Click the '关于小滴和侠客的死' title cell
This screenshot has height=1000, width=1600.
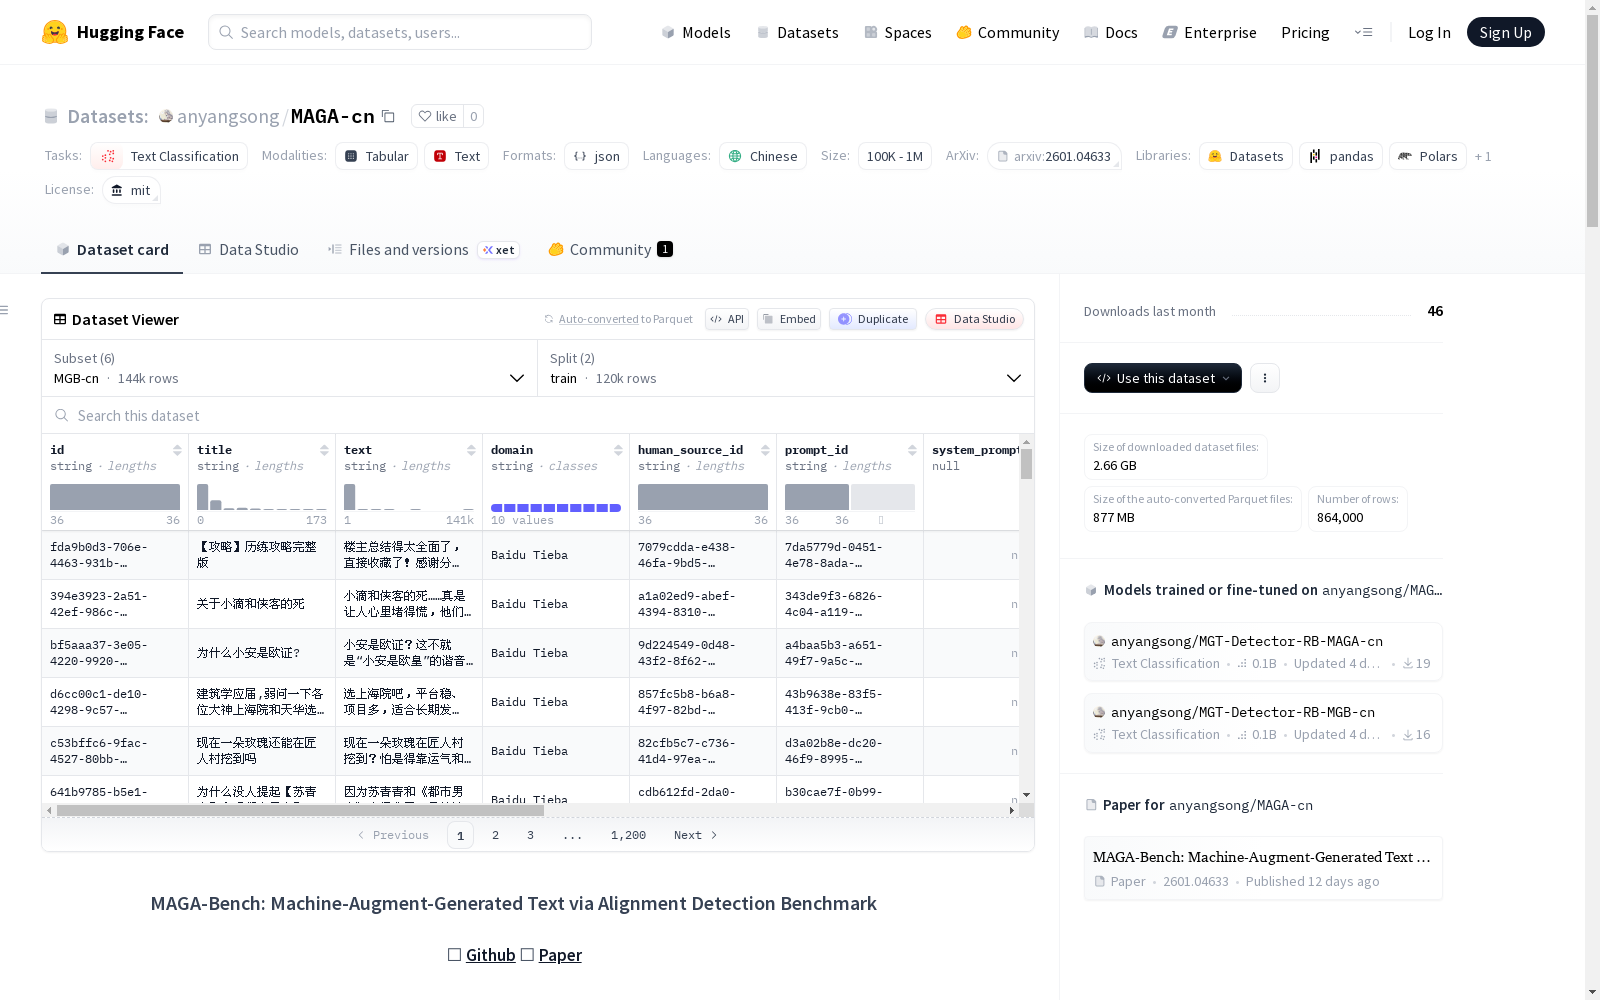tap(262, 604)
